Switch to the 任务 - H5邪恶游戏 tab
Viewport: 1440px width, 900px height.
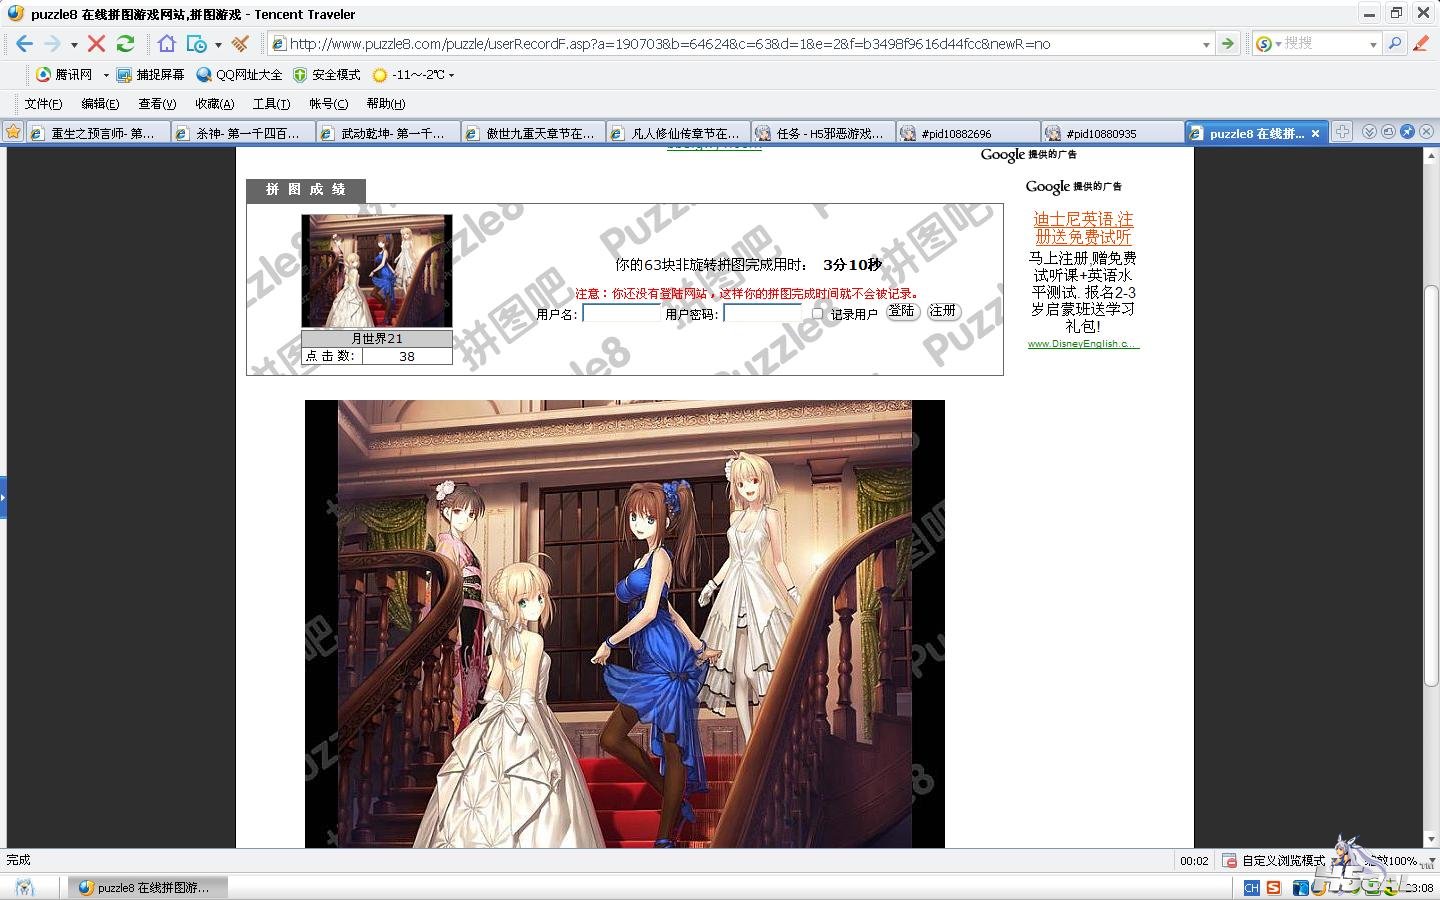click(823, 133)
